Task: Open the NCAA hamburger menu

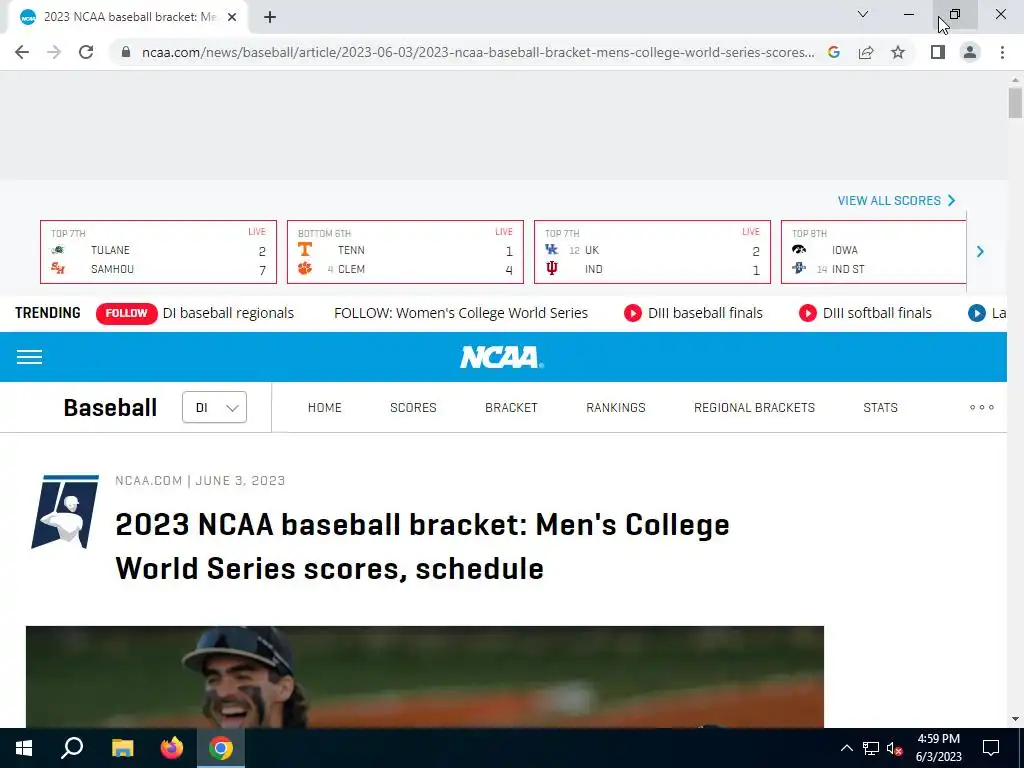Action: coord(29,357)
